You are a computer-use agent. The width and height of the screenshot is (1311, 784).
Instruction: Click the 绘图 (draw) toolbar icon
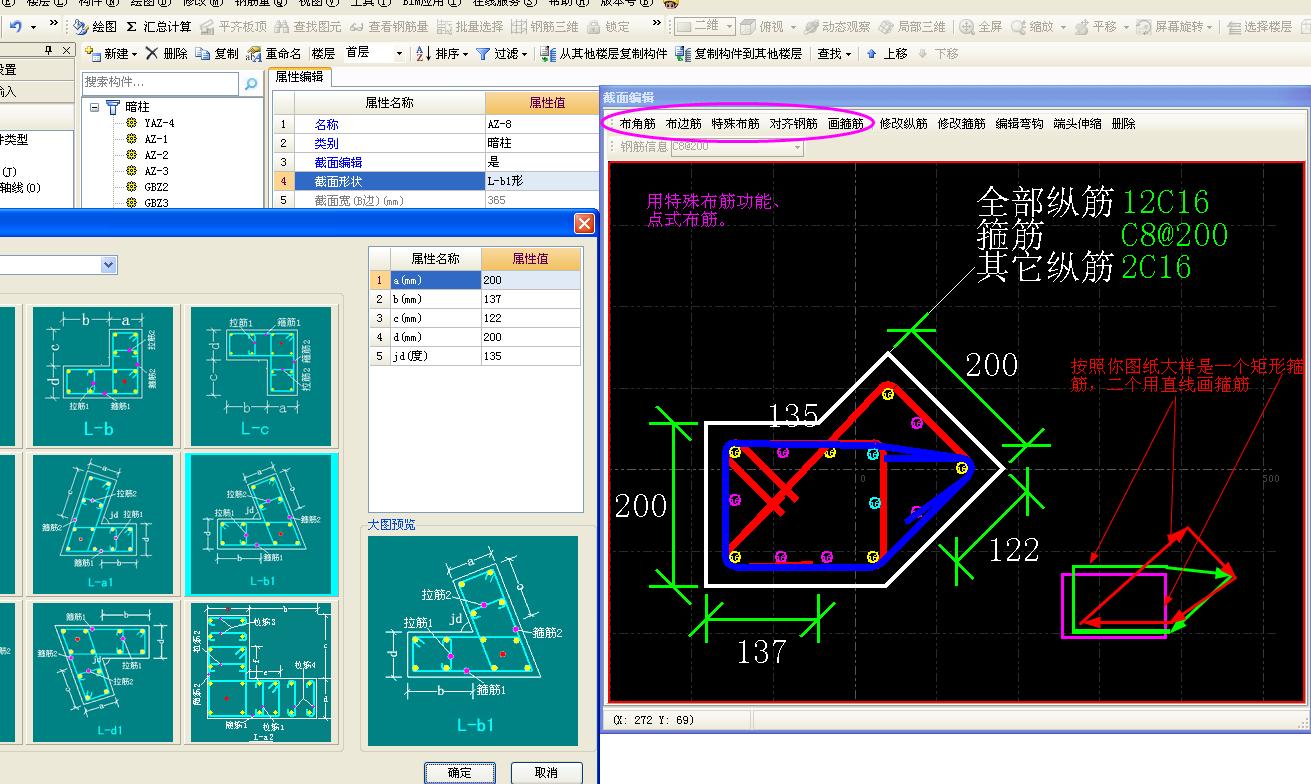coord(95,27)
